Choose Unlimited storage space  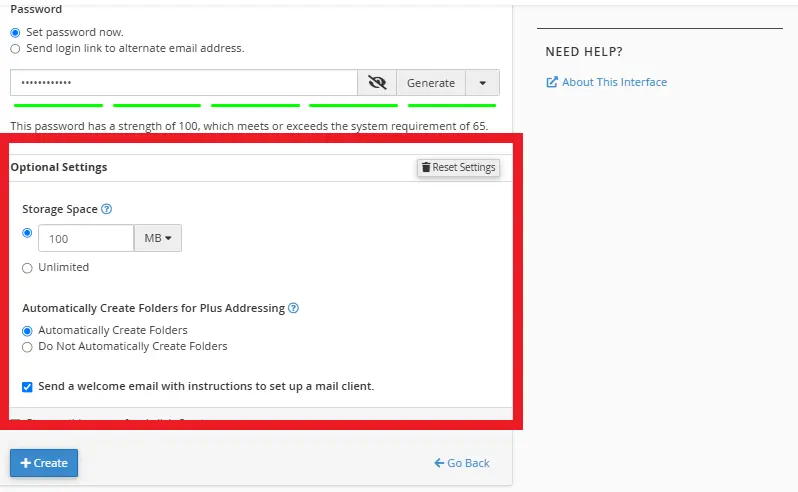tap(27, 268)
